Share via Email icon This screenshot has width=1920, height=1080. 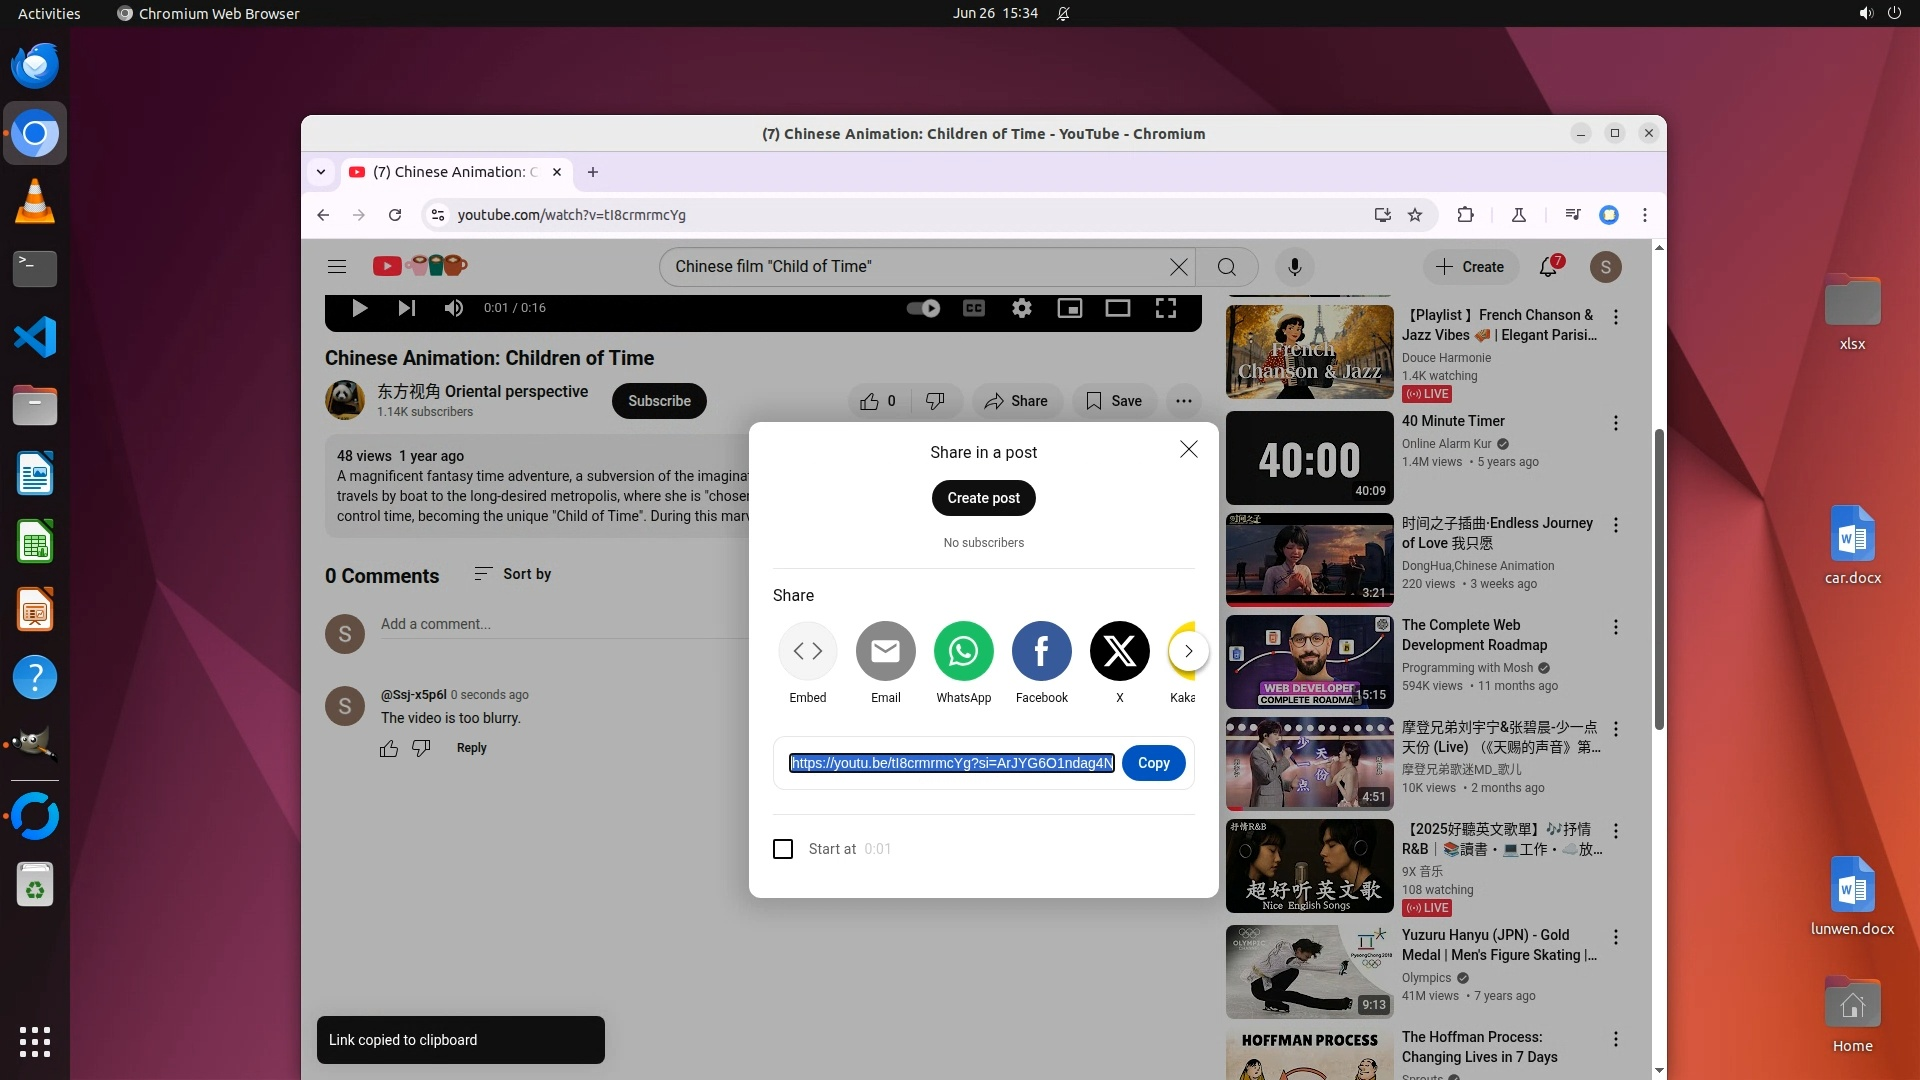click(x=885, y=651)
